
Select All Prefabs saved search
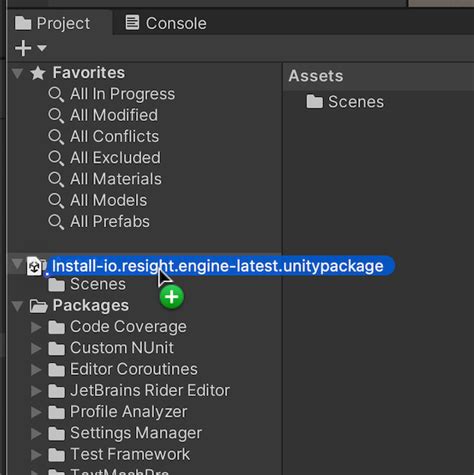point(110,222)
